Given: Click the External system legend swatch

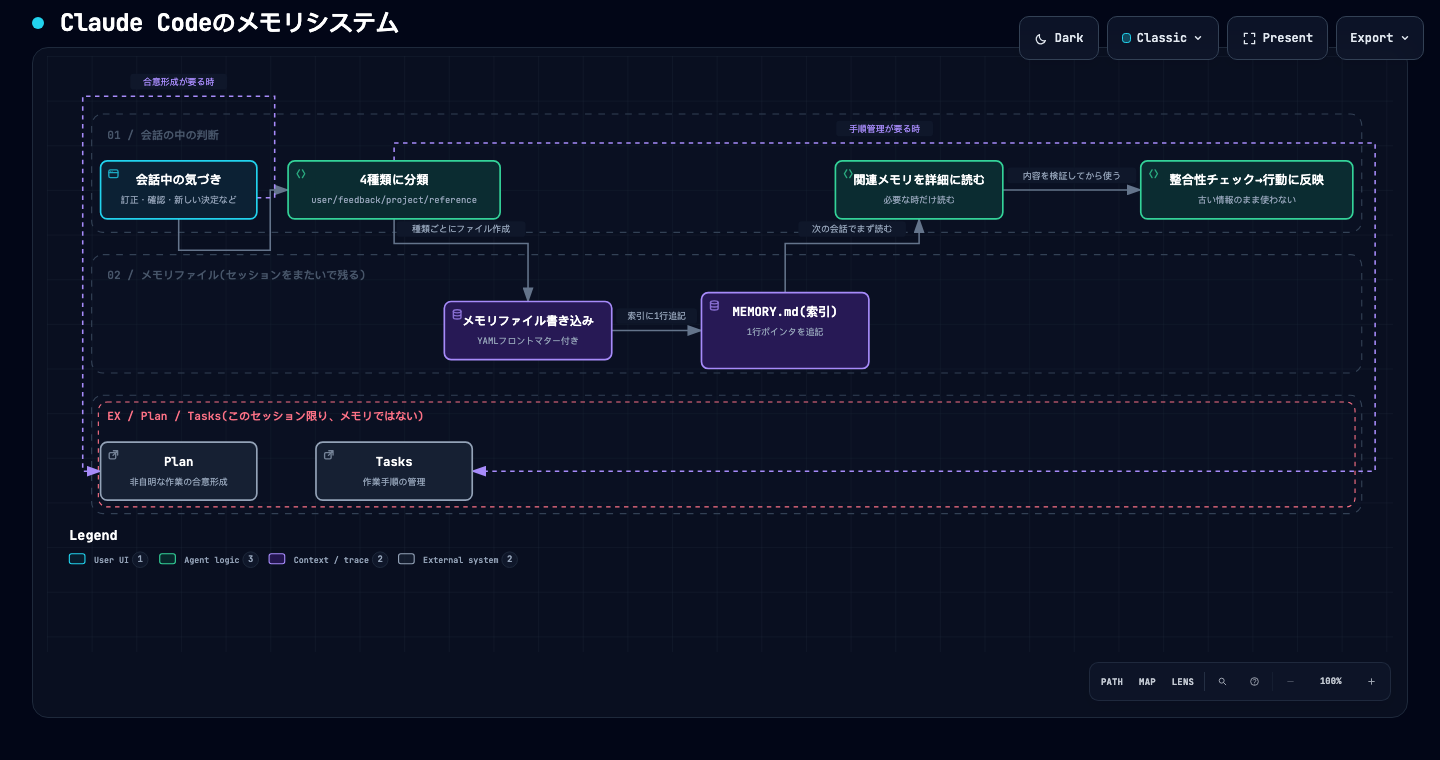Looking at the screenshot, I should pyautogui.click(x=406, y=560).
